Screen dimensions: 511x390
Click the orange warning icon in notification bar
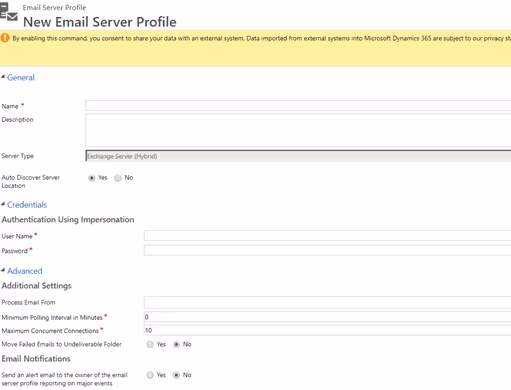pos(5,38)
